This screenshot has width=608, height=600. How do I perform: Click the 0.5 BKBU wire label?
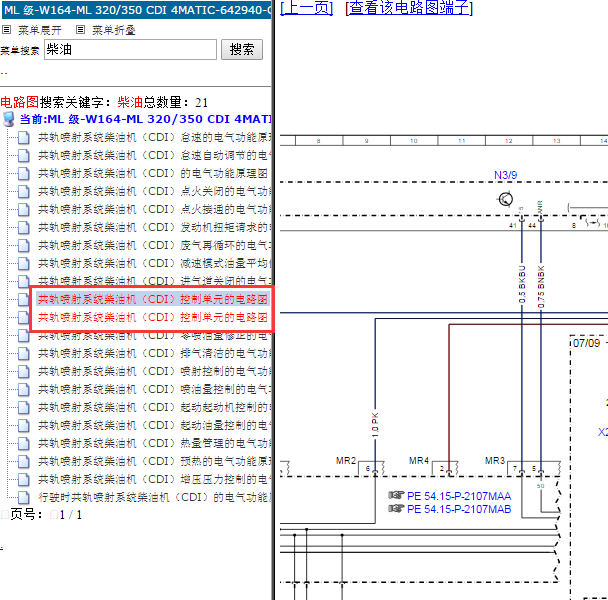point(522,284)
